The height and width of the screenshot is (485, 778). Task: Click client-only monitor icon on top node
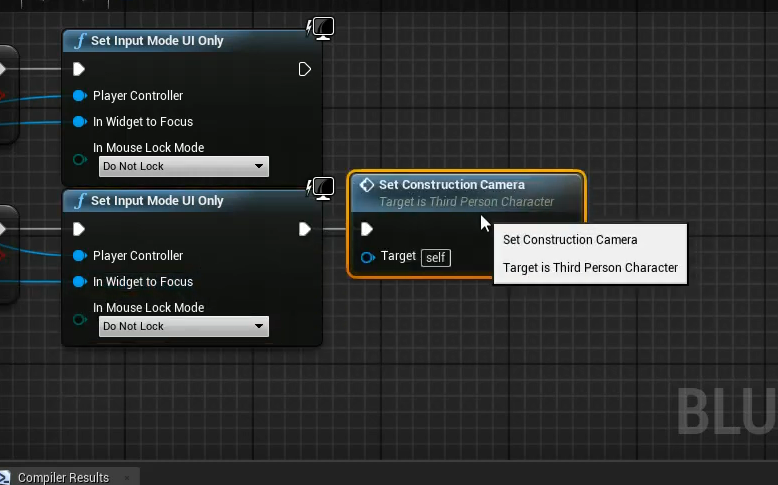pyautogui.click(x=321, y=28)
